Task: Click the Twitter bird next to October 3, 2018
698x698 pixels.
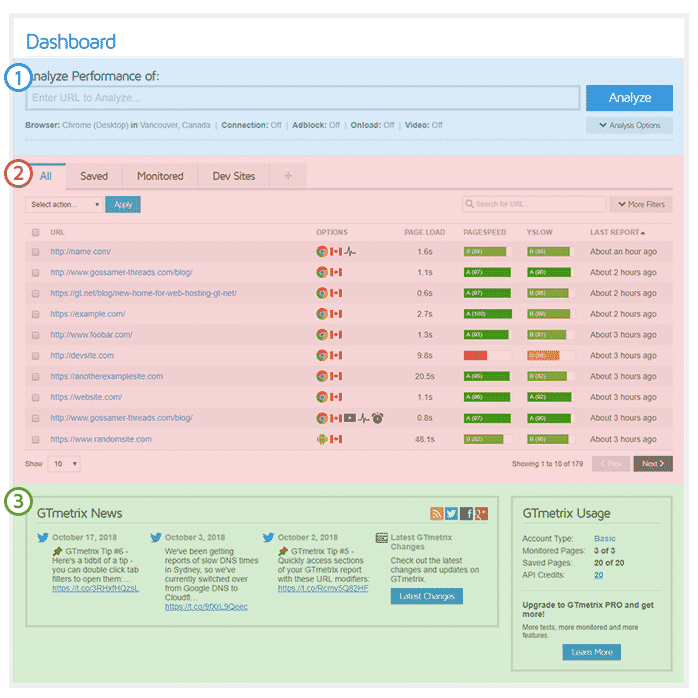Action: [156, 537]
